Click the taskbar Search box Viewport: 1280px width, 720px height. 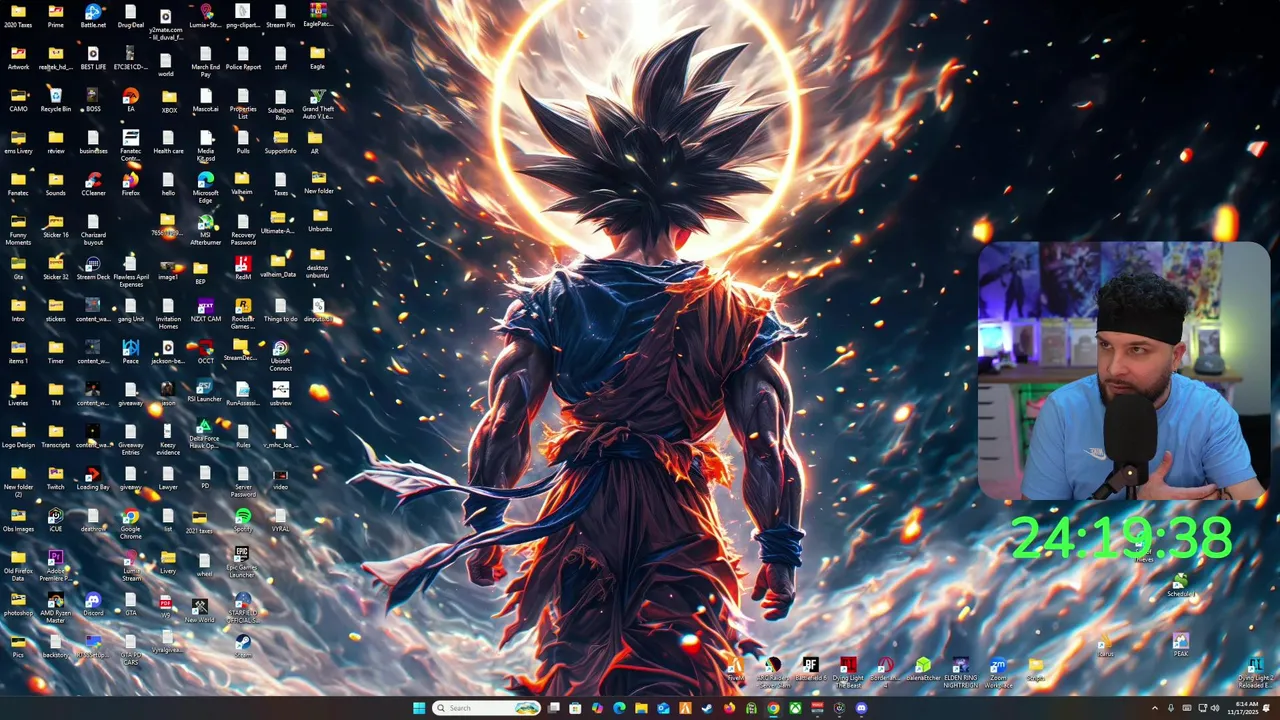(486, 708)
